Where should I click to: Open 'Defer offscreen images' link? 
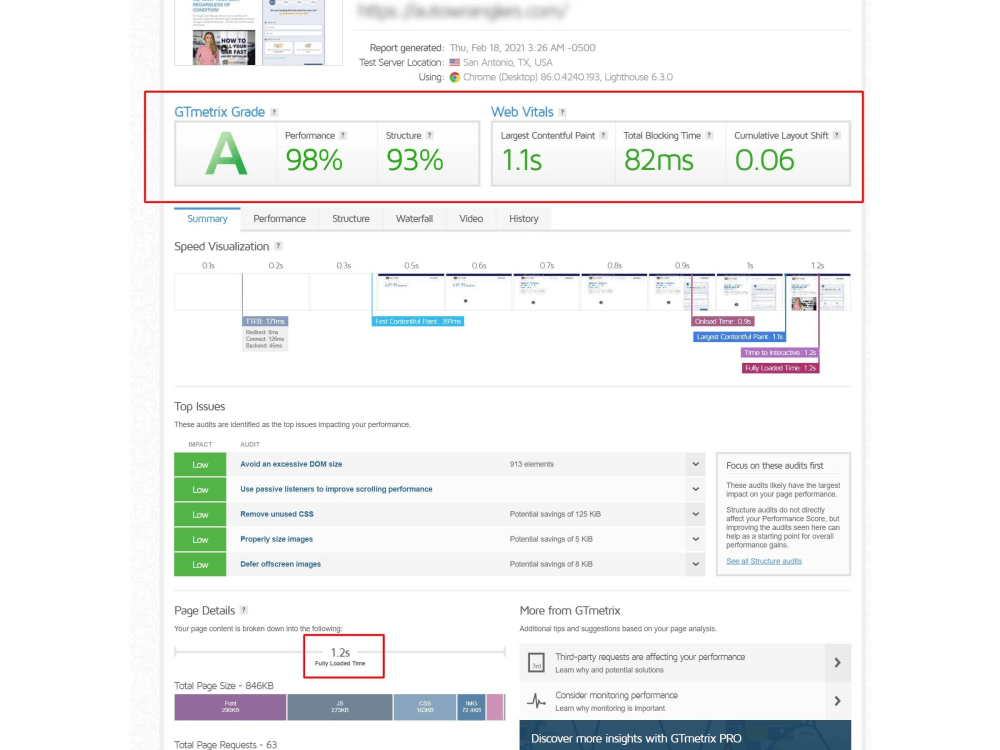click(281, 564)
